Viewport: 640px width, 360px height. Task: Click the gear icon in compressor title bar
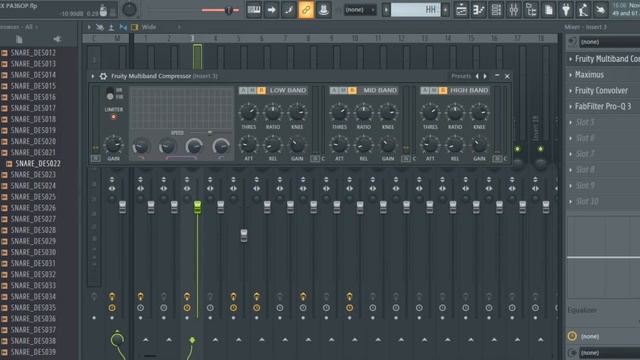(103, 76)
